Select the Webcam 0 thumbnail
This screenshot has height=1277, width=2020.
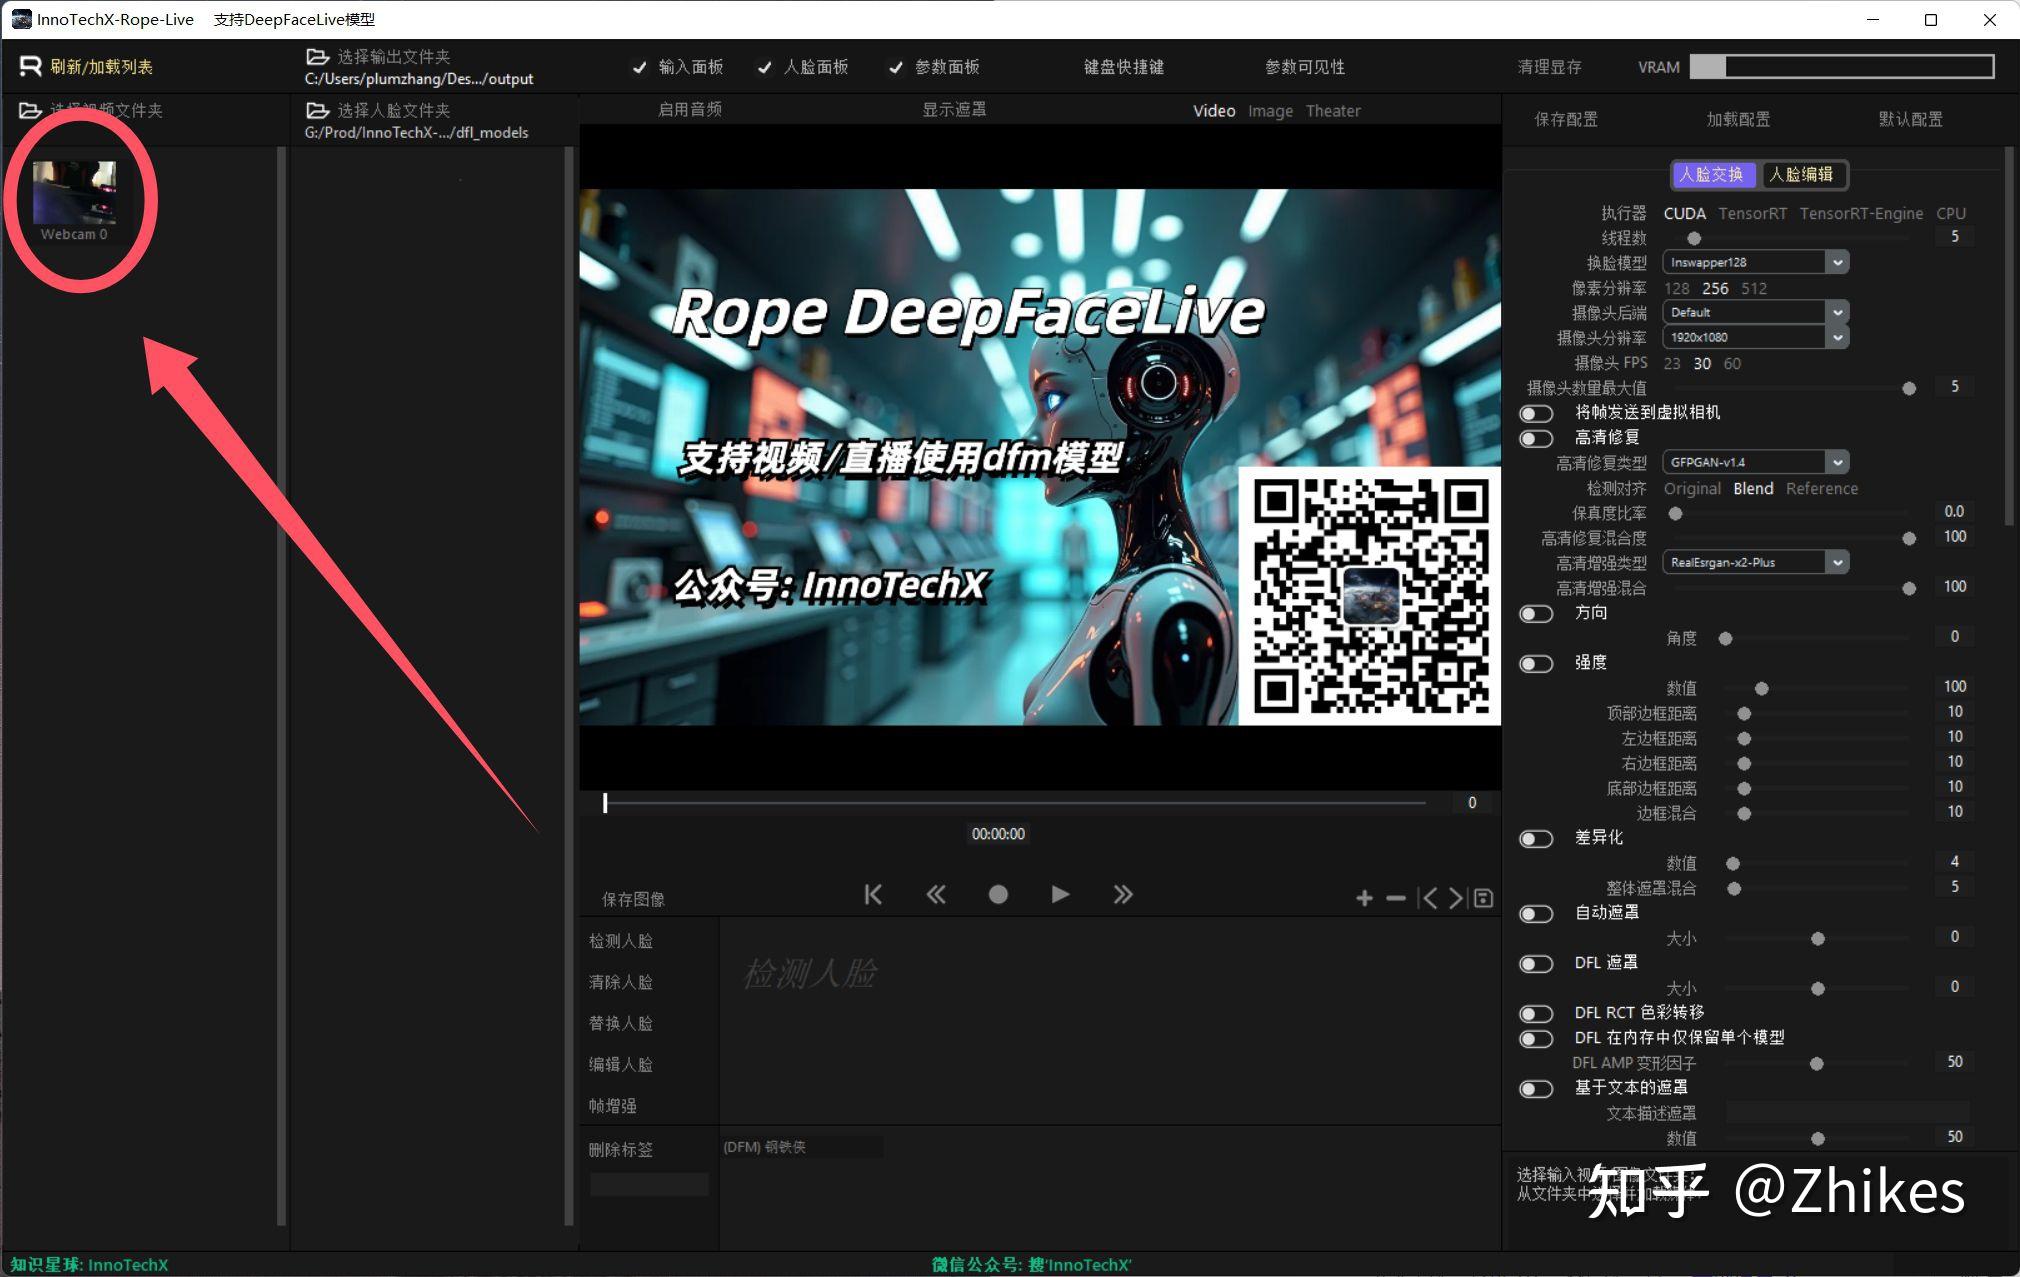[x=74, y=192]
